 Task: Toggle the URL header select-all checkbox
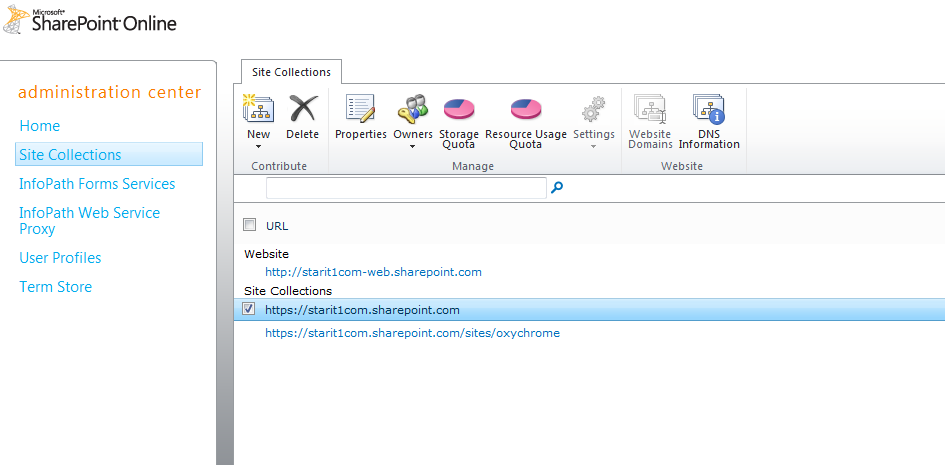click(x=249, y=225)
